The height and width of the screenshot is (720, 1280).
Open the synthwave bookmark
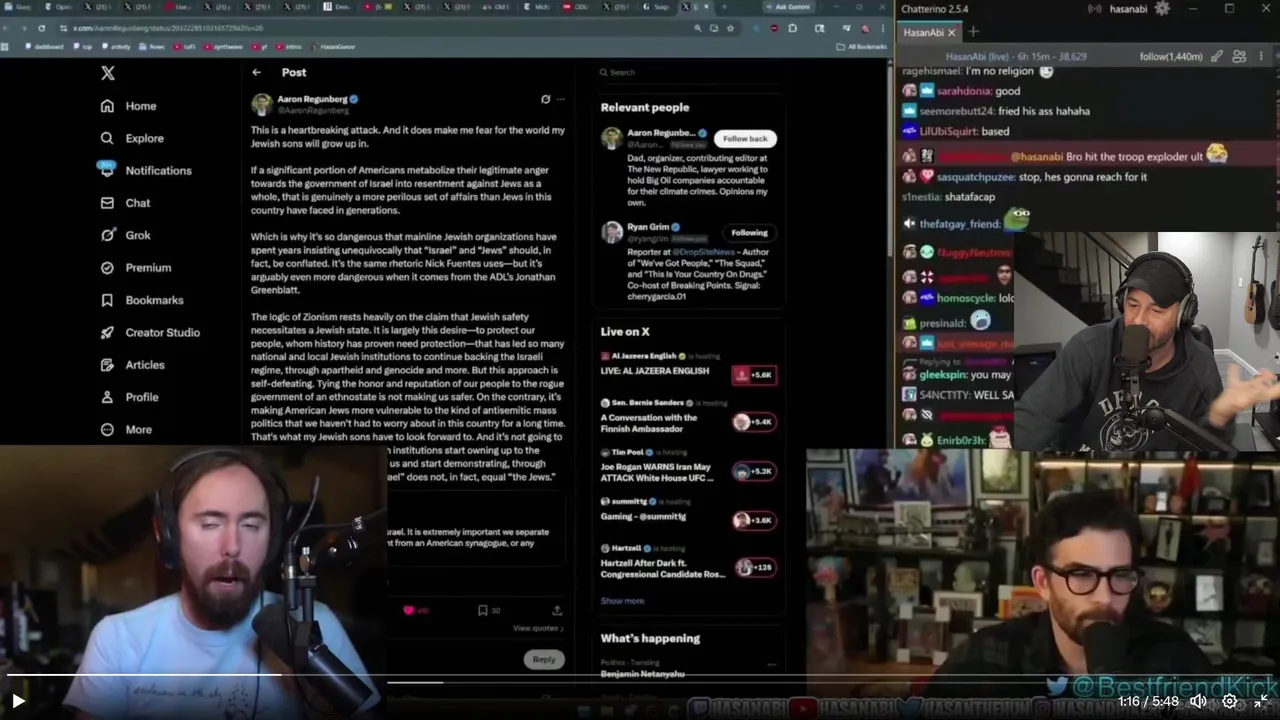tap(225, 46)
